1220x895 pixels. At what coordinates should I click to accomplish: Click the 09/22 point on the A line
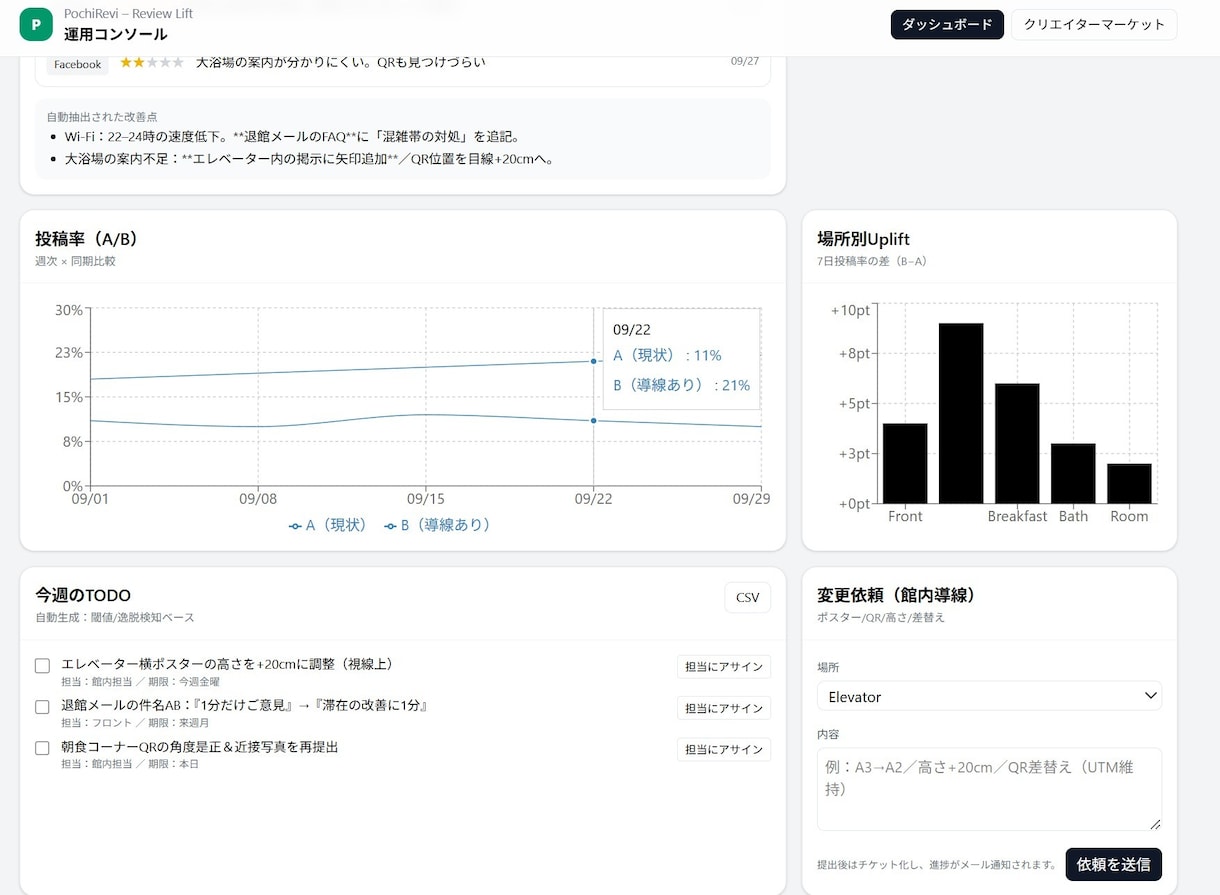coord(594,421)
